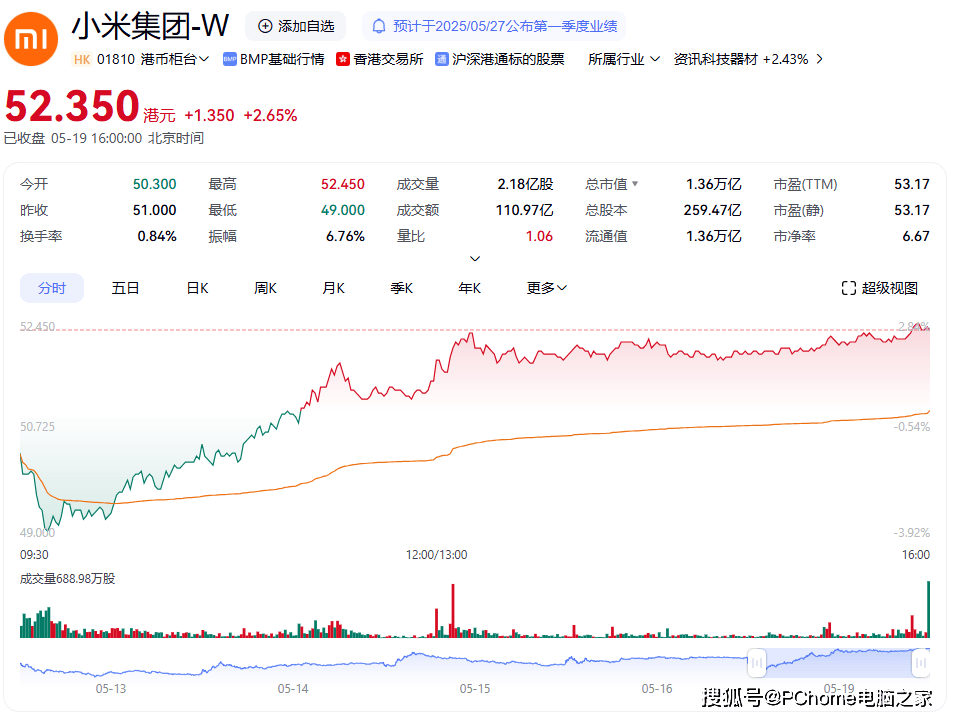Screen dimensions: 953x719
Task: Switch to the 周K tab
Action: point(266,288)
